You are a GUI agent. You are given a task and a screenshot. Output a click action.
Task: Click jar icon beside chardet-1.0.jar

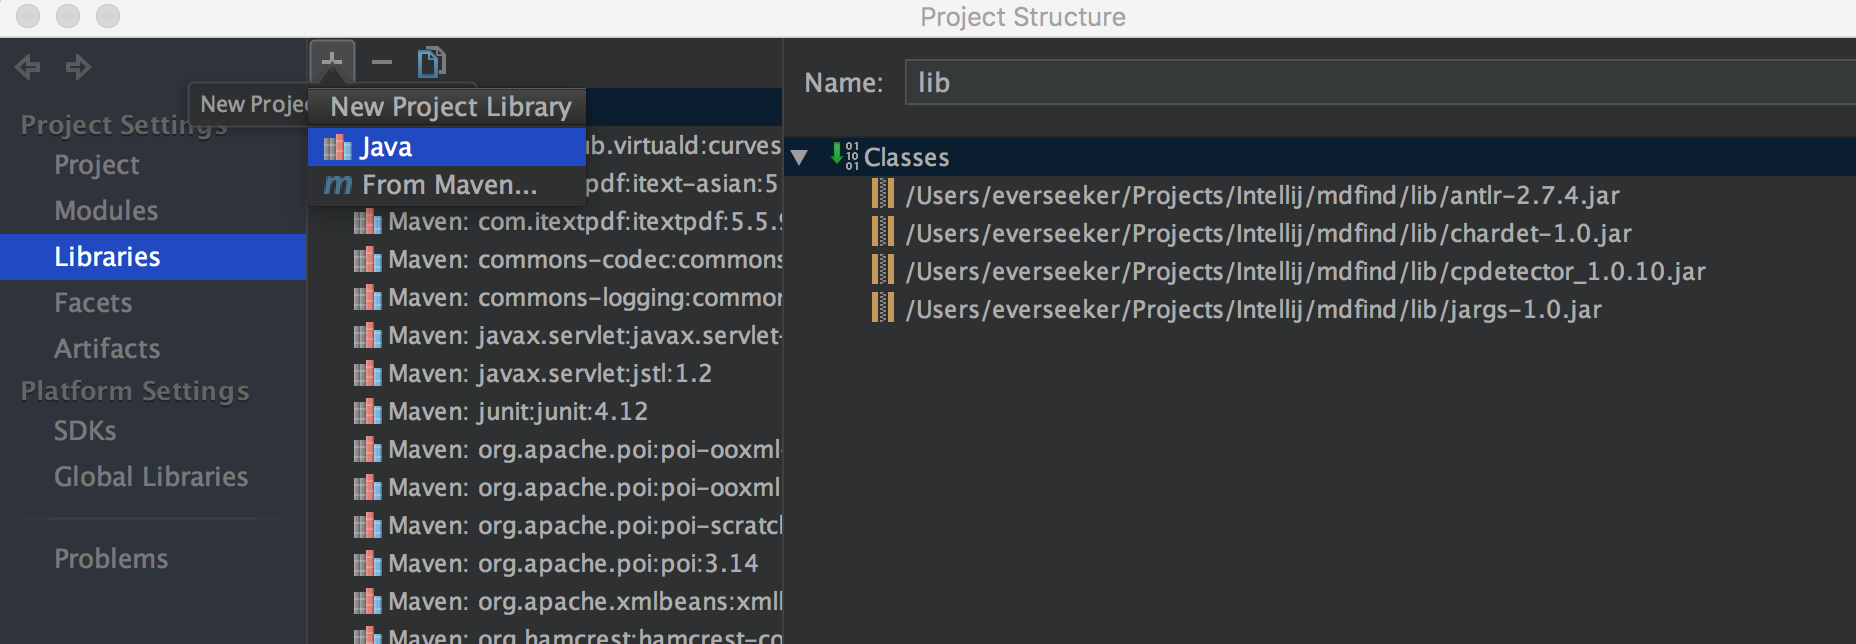point(883,232)
